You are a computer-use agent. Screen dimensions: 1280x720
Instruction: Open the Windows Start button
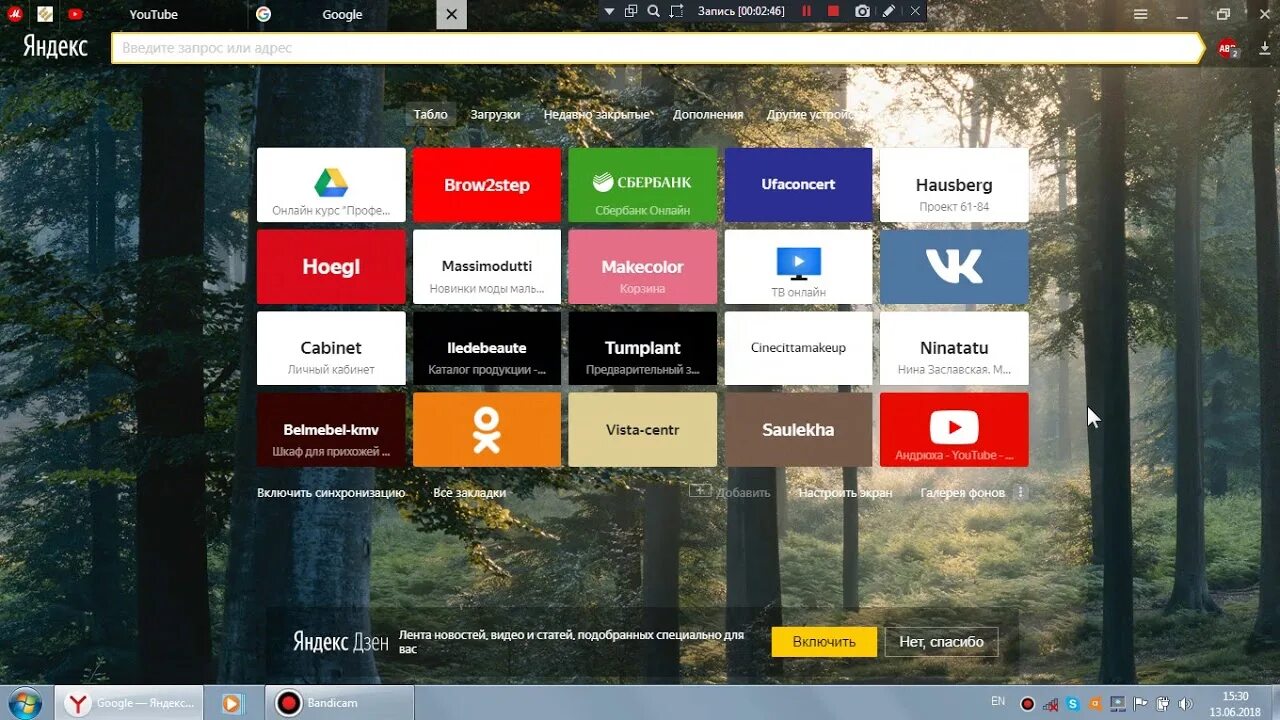pos(23,702)
